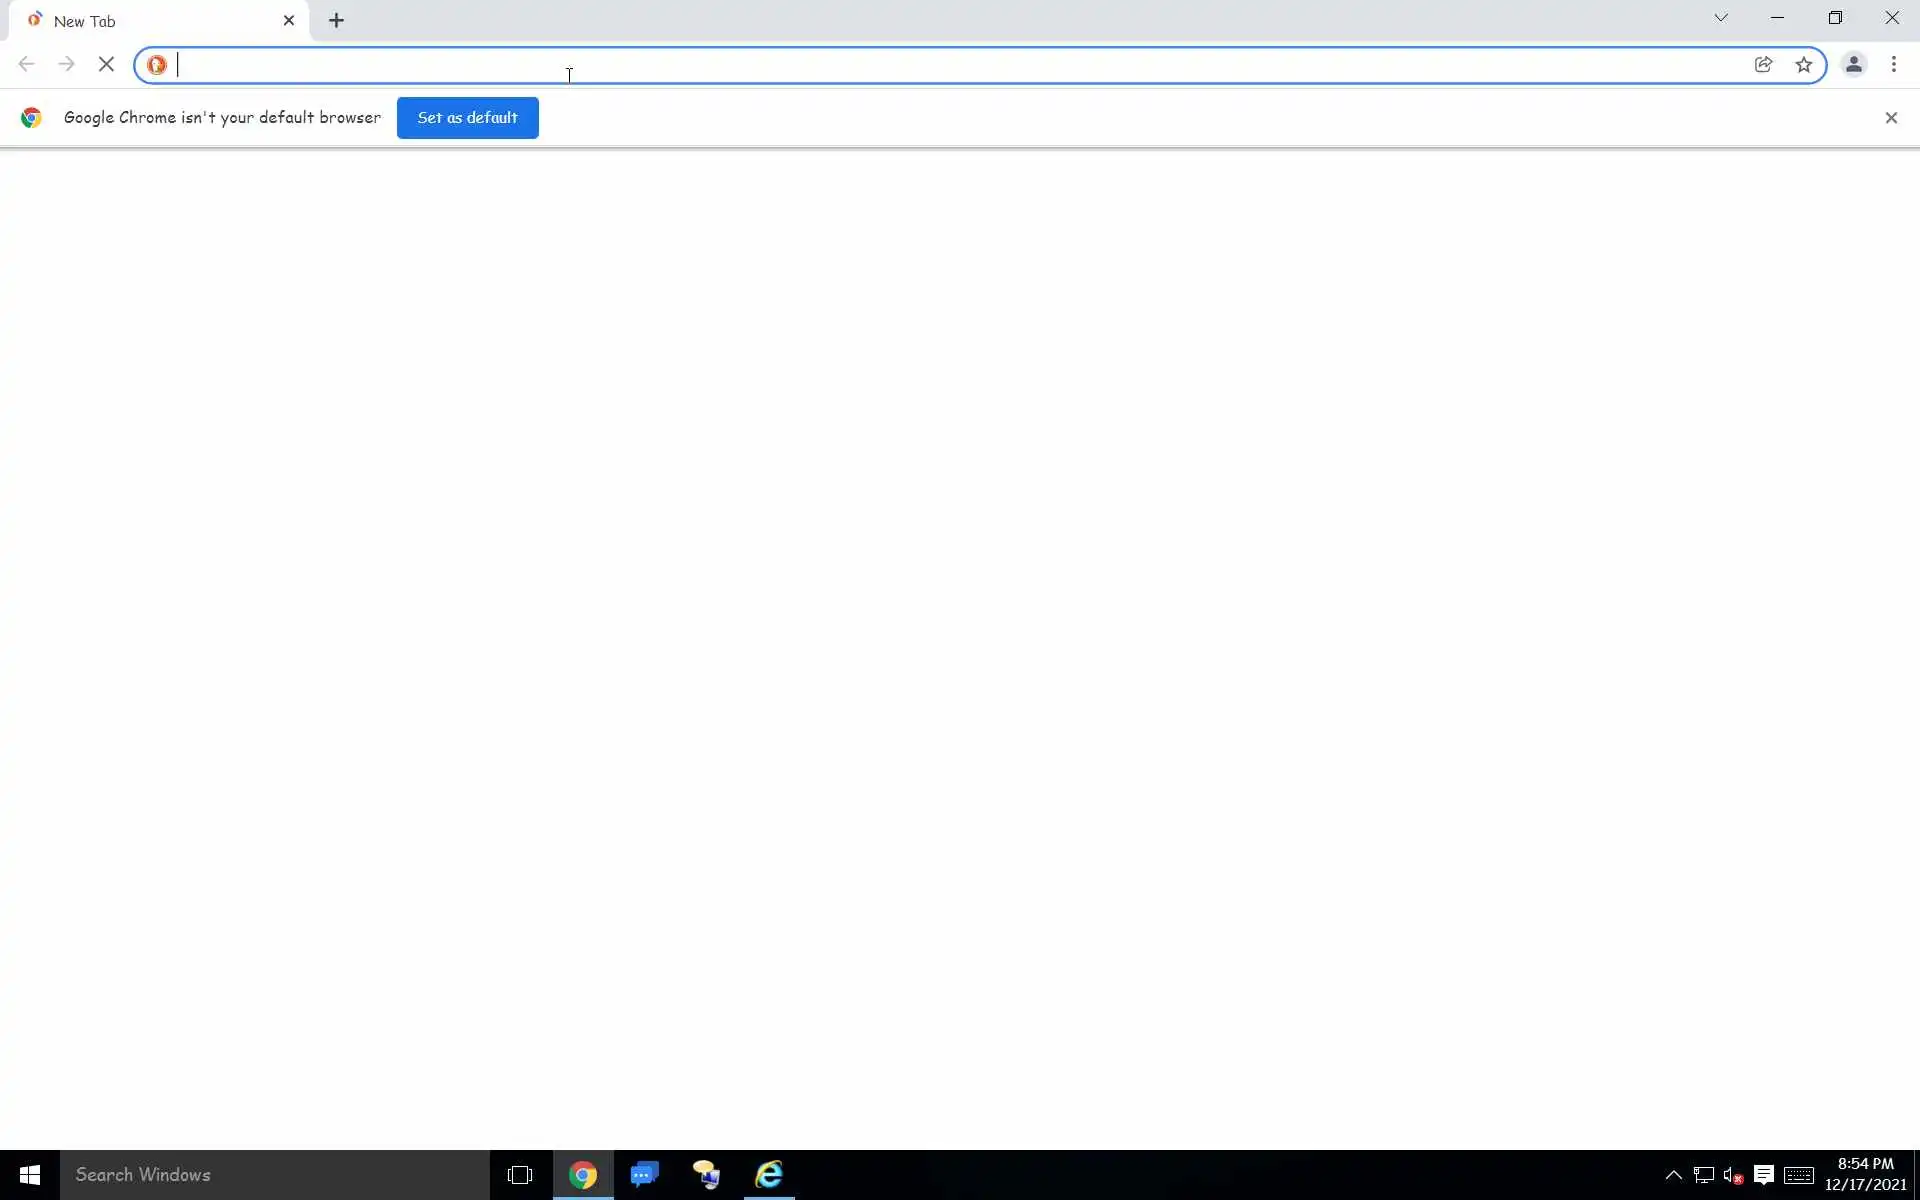Click the Set as default button
The width and height of the screenshot is (1920, 1200).
click(467, 118)
